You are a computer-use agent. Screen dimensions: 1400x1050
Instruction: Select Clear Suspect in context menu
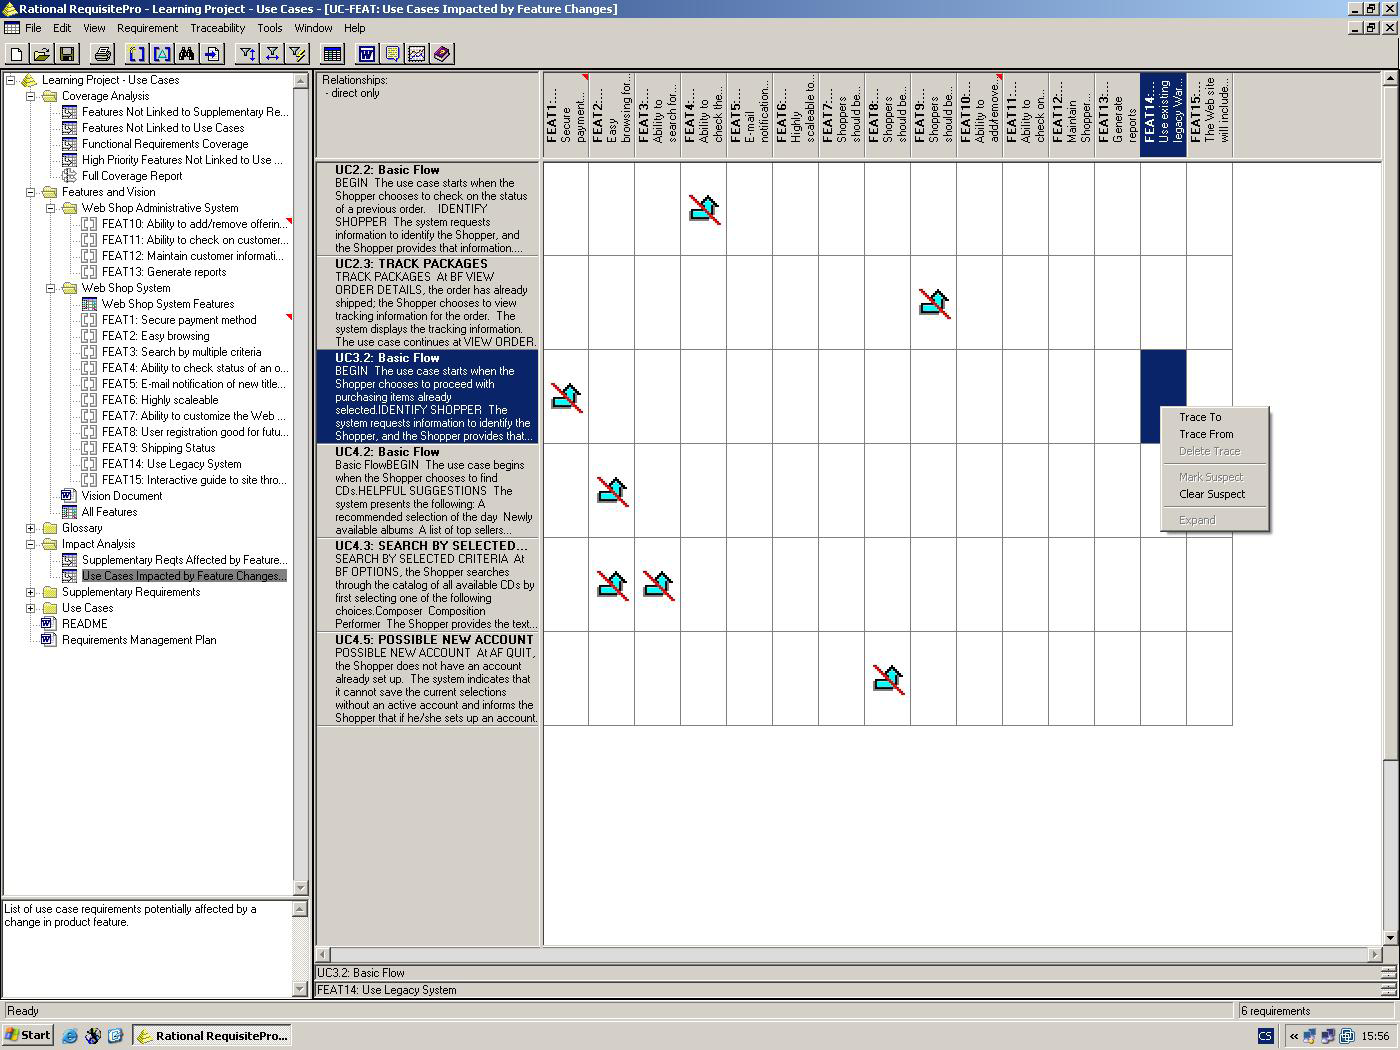pos(1214,494)
